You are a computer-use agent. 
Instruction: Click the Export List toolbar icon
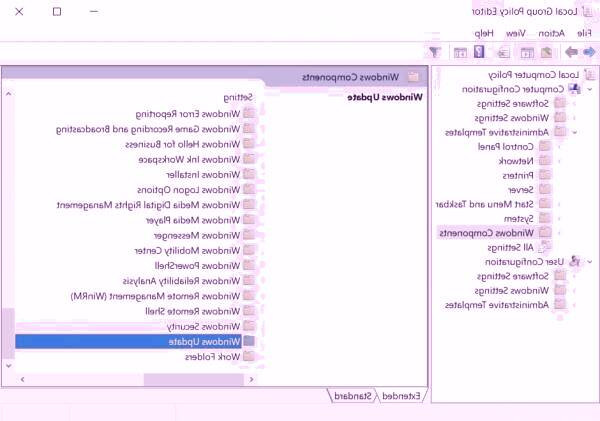[503, 52]
